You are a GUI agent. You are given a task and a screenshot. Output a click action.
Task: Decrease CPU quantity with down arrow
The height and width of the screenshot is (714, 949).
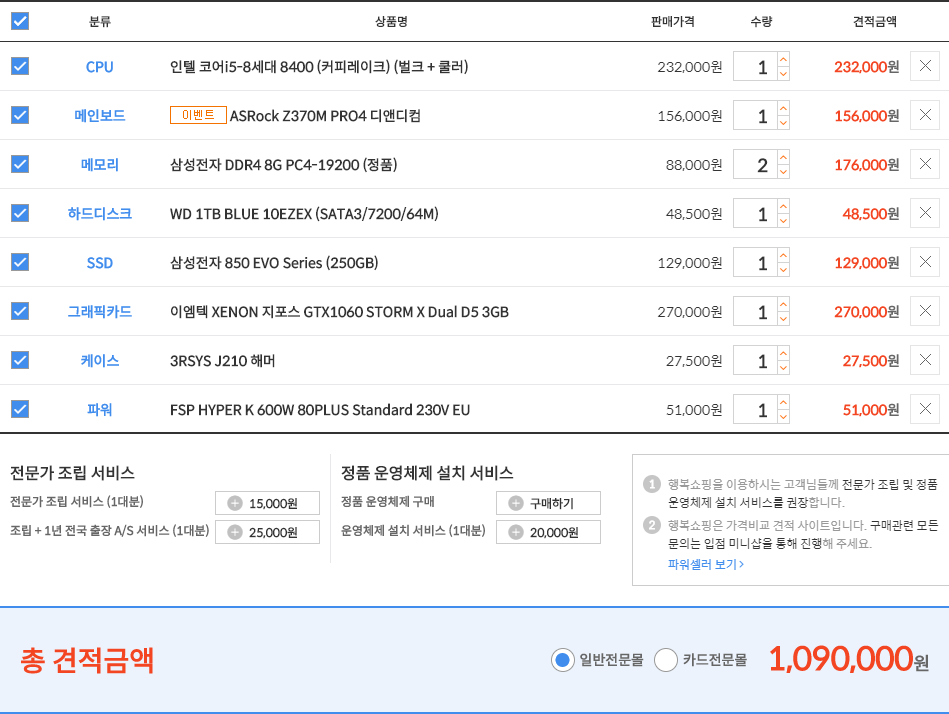tap(783, 74)
